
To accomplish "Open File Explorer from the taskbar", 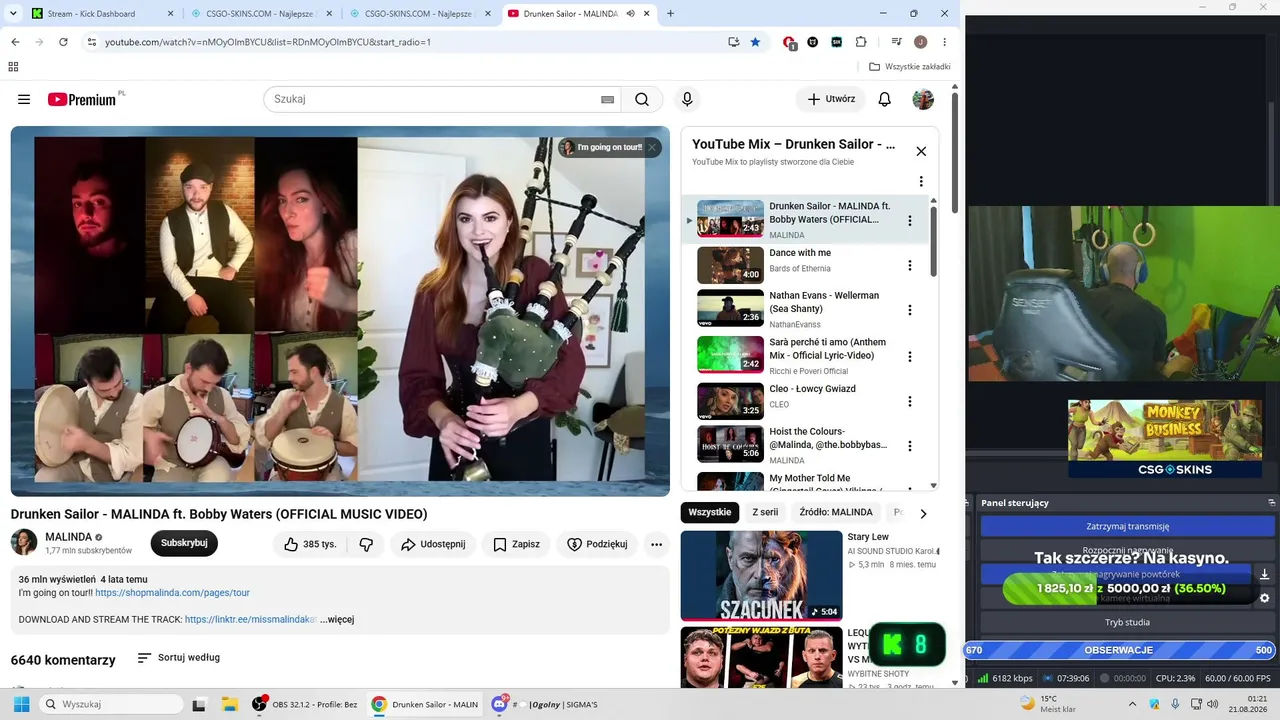I will coord(228,704).
